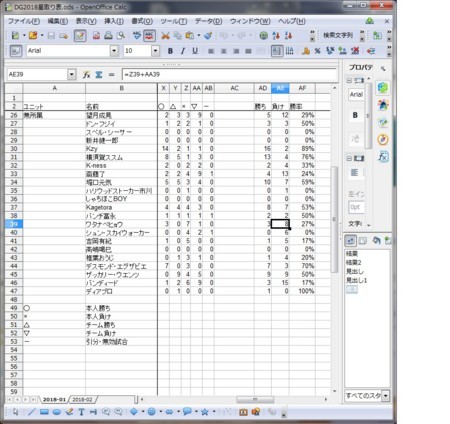450x424 pixels.
Task: Open the Function Wizard icon
Action: point(86,75)
